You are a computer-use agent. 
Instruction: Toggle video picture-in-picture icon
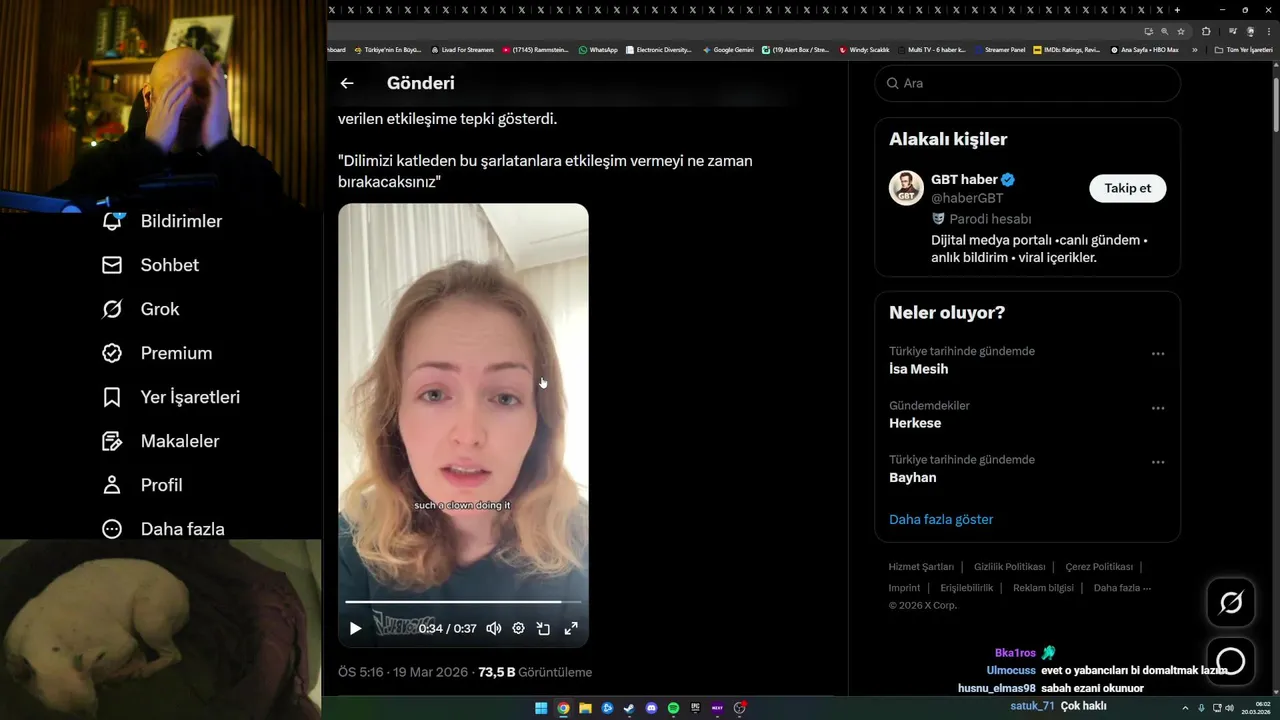point(543,628)
